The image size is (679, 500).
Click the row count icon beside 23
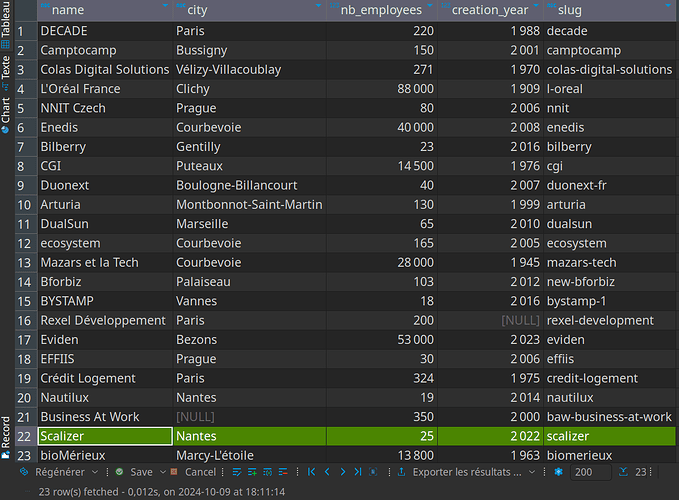coord(623,472)
